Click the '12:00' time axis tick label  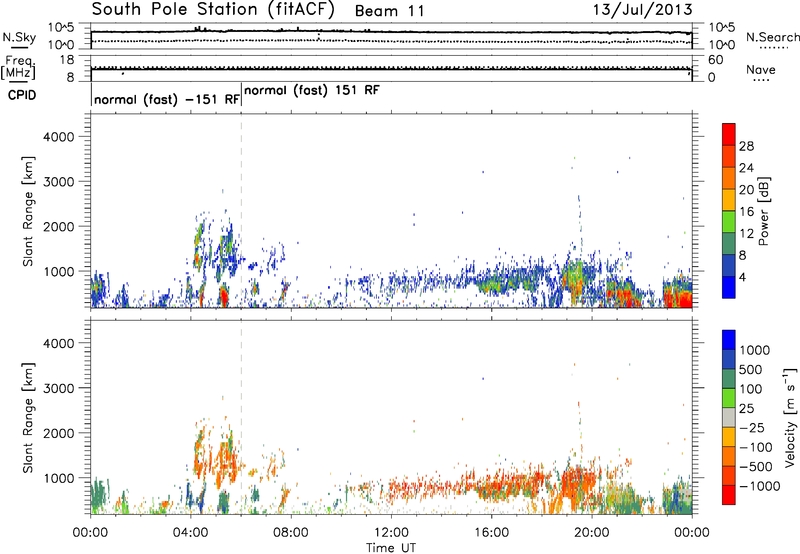click(x=391, y=533)
